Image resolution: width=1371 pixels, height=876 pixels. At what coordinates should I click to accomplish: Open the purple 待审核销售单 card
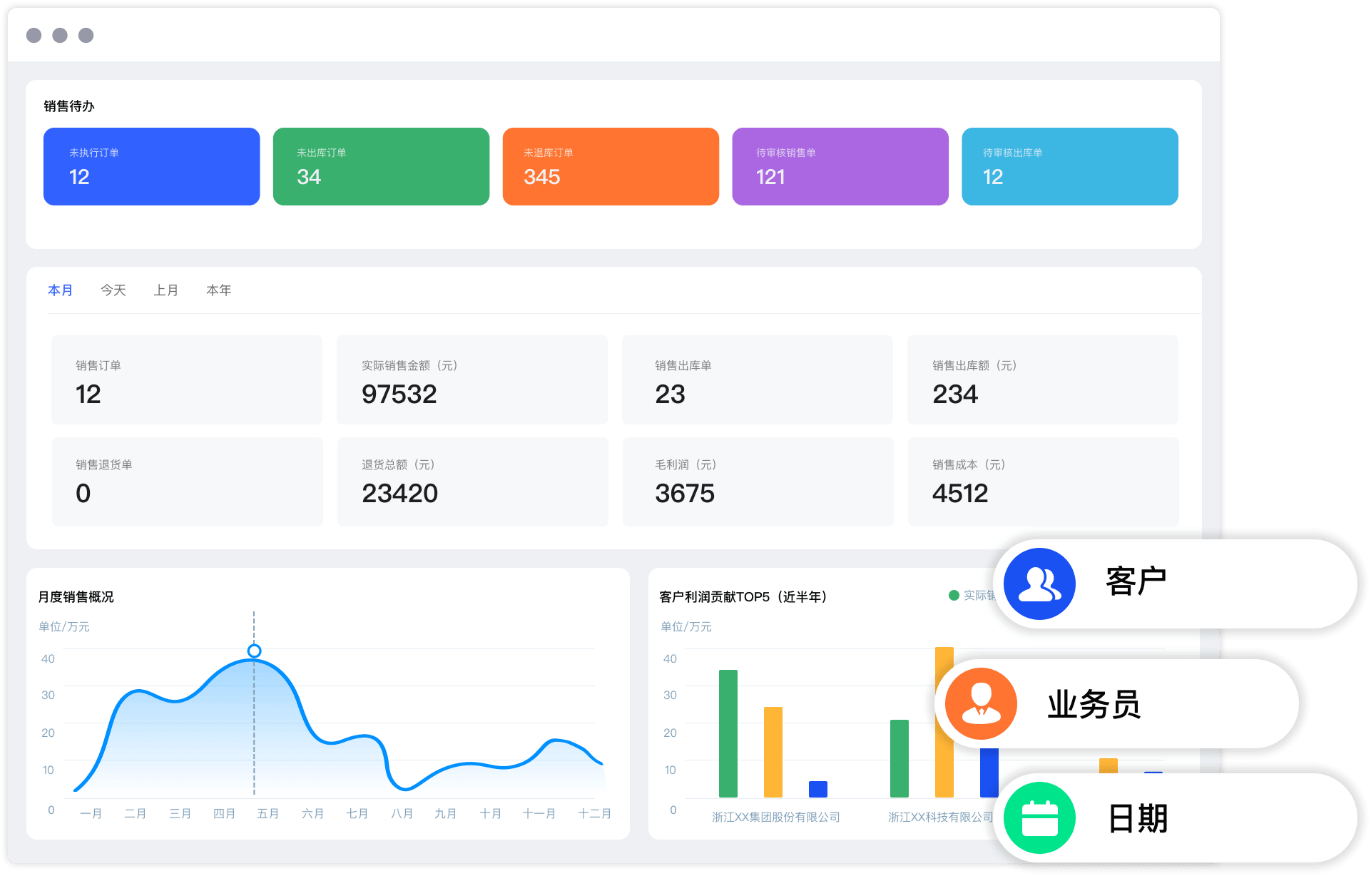pyautogui.click(x=840, y=166)
